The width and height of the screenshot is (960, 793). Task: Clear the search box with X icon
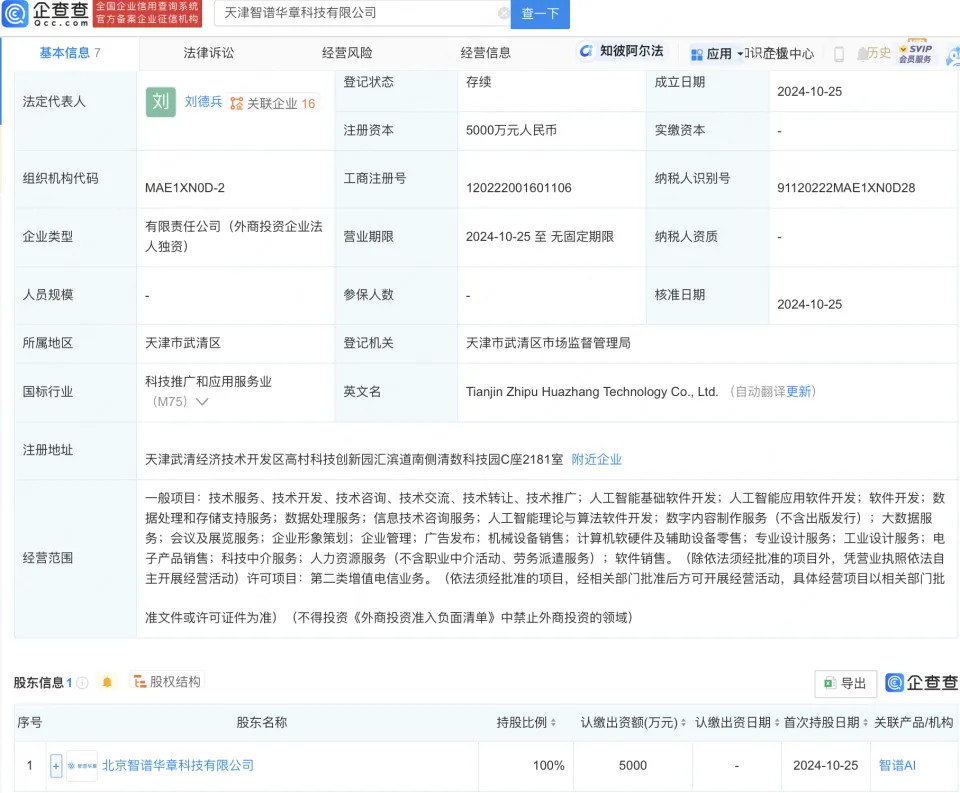tap(503, 13)
